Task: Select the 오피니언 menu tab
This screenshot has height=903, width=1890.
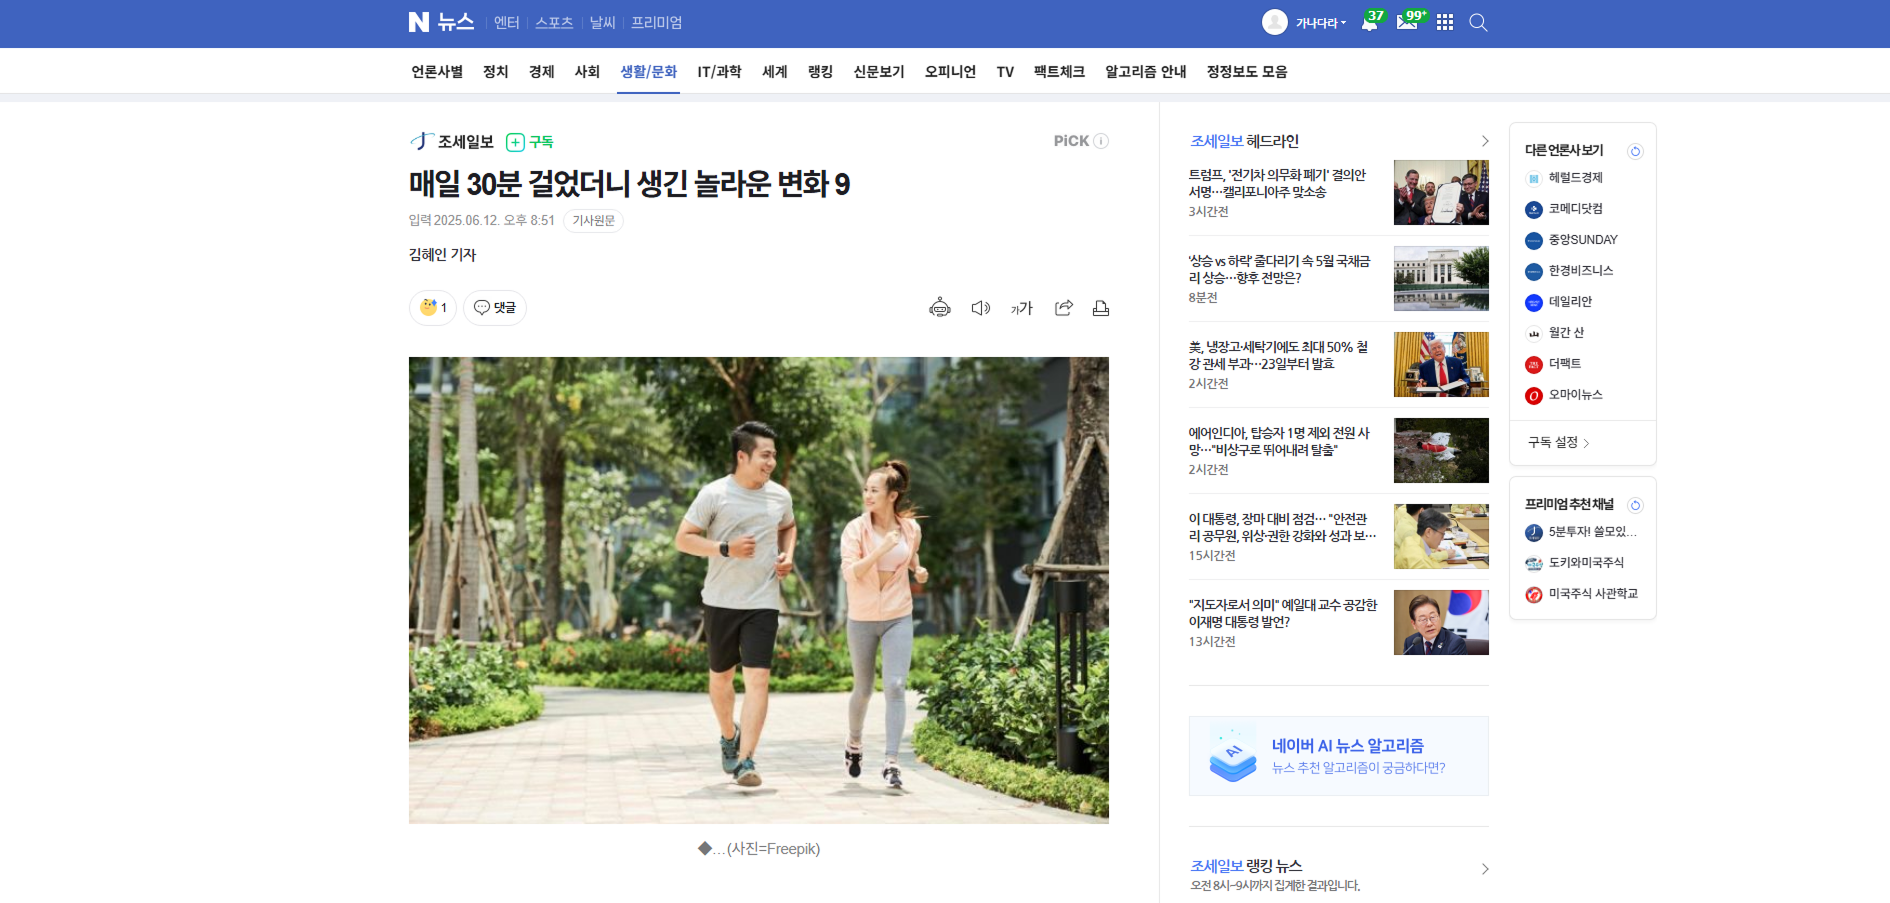Action: coord(950,72)
